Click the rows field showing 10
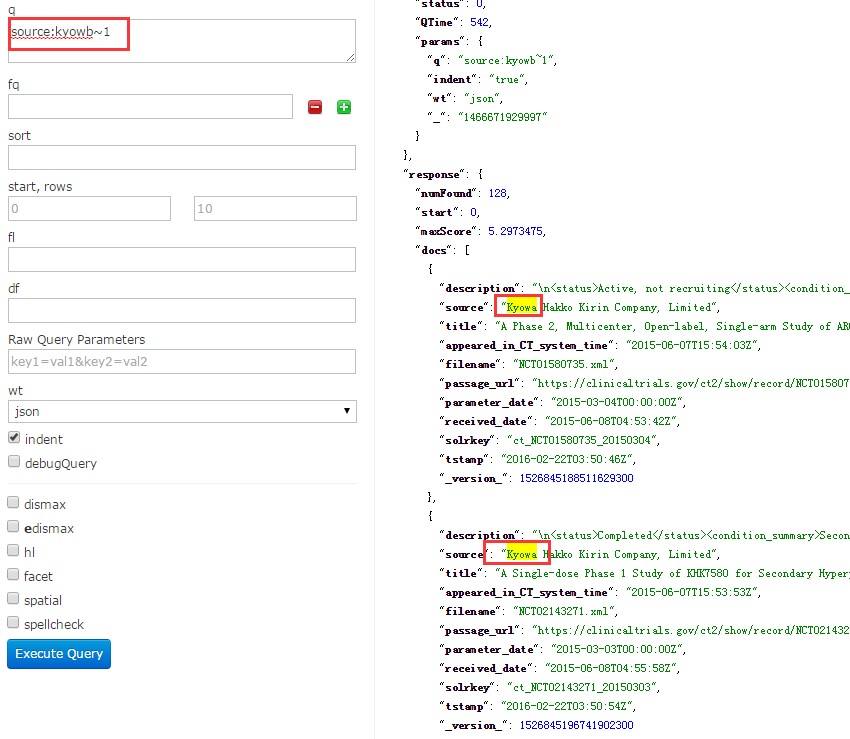The height and width of the screenshot is (739, 850). [275, 208]
